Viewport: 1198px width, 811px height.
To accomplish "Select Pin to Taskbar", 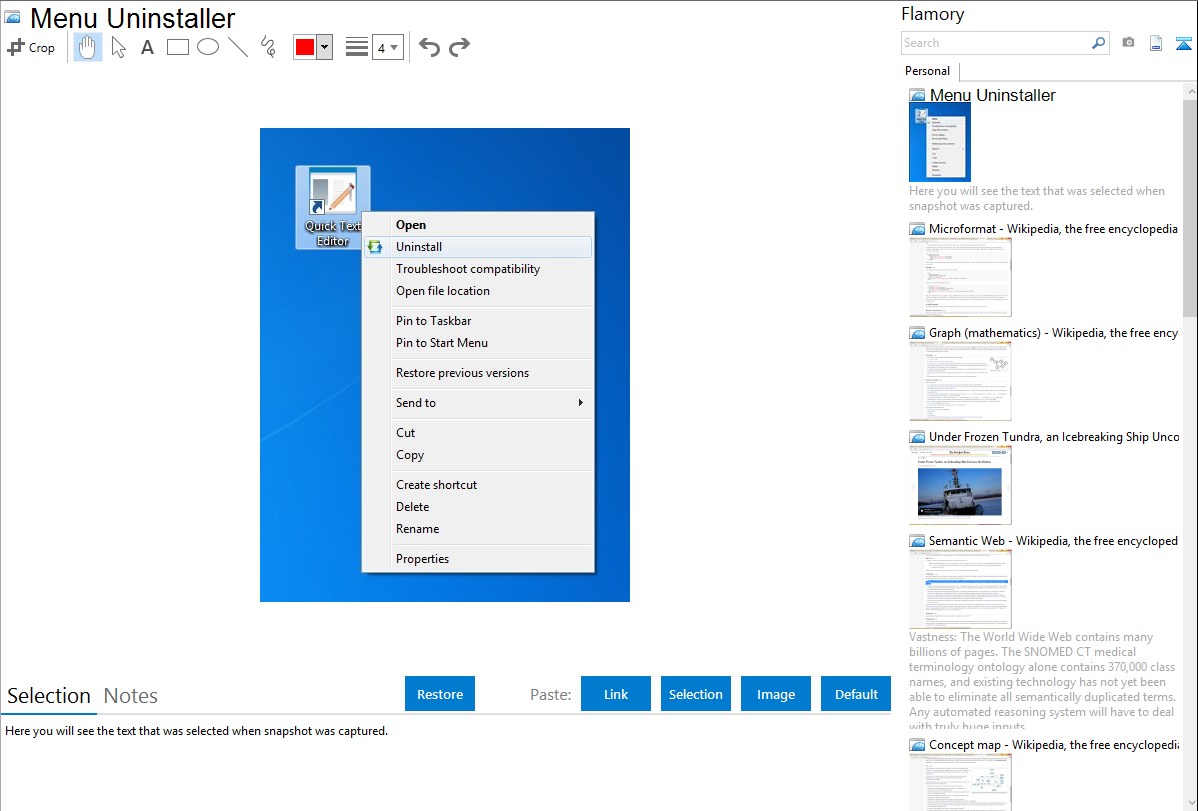I will (478, 321).
